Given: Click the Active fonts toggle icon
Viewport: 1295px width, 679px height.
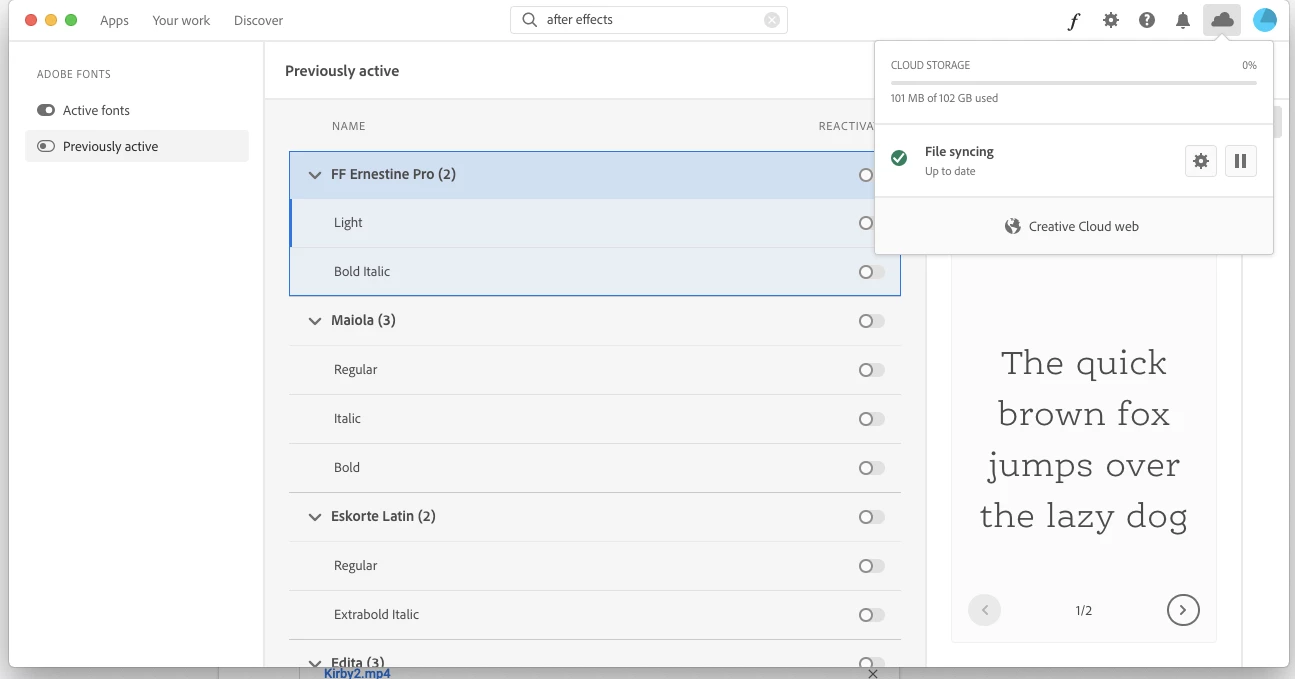Looking at the screenshot, I should [x=46, y=110].
